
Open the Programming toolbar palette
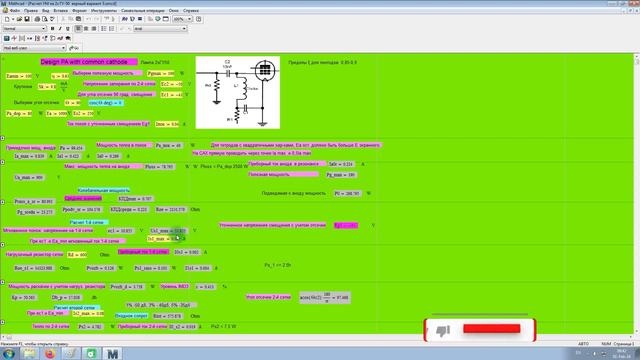[53, 38]
